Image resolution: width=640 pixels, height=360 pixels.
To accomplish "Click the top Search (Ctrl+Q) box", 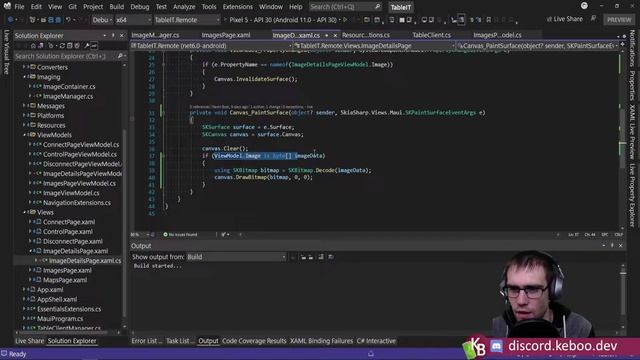I will [x=345, y=7].
